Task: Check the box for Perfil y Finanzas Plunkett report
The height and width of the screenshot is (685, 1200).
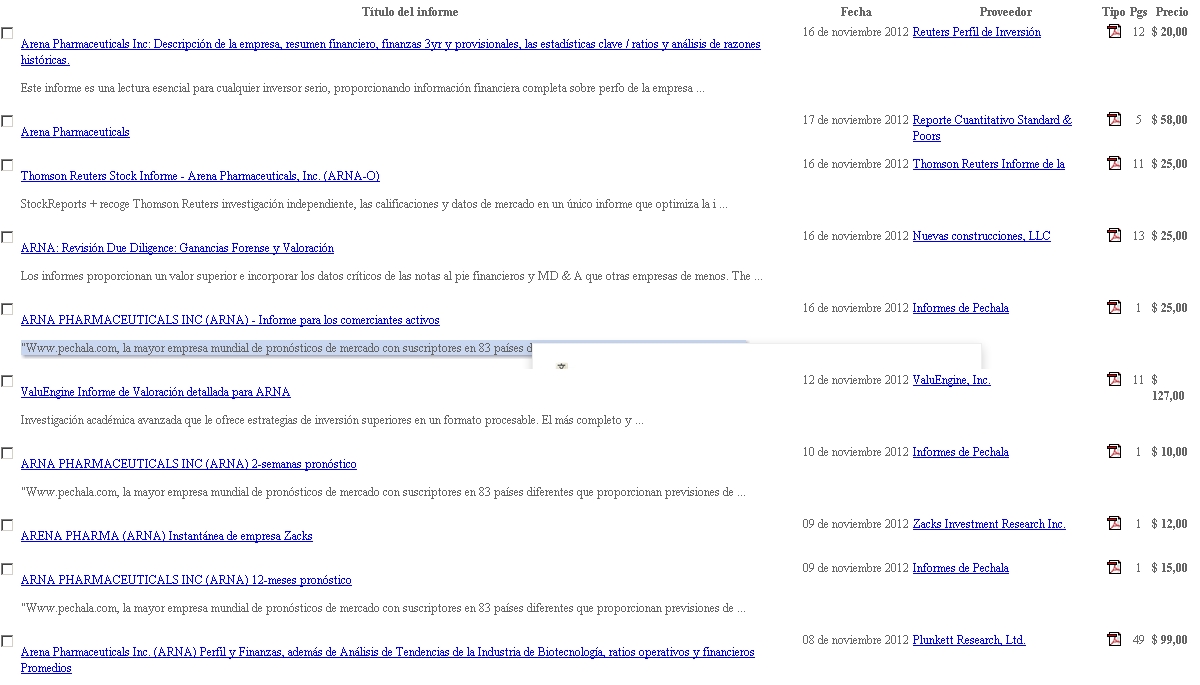Action: [7, 641]
